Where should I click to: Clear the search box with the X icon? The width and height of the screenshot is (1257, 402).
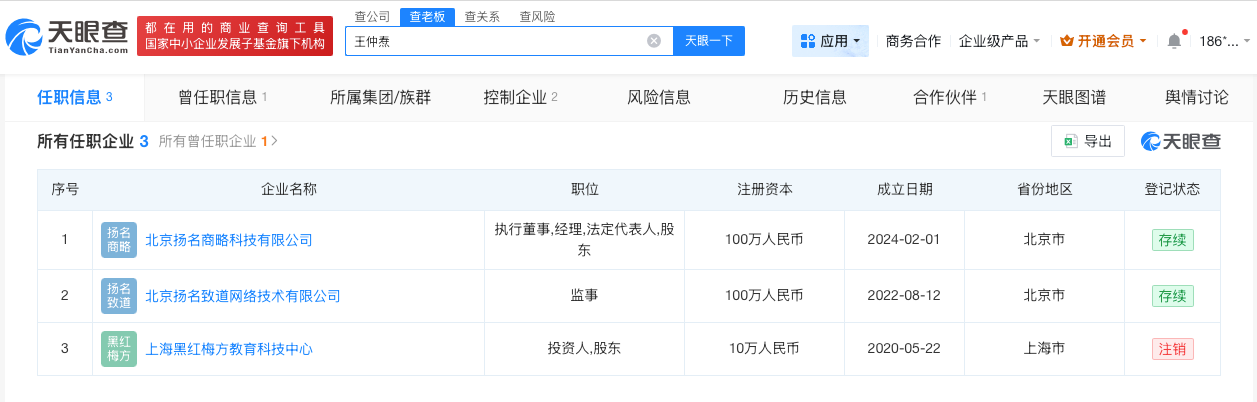point(654,41)
